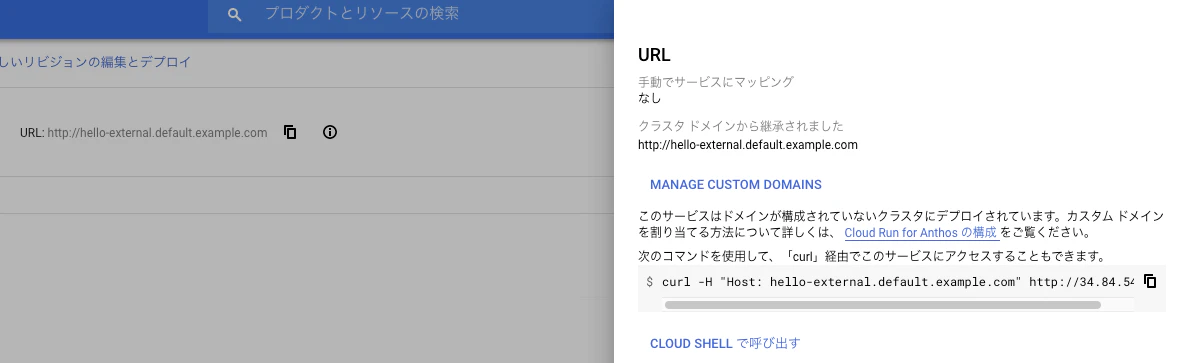Open the Cloud Run for Anthos の構成 link
Image resolution: width=1189 pixels, height=363 pixels.
[x=920, y=233]
